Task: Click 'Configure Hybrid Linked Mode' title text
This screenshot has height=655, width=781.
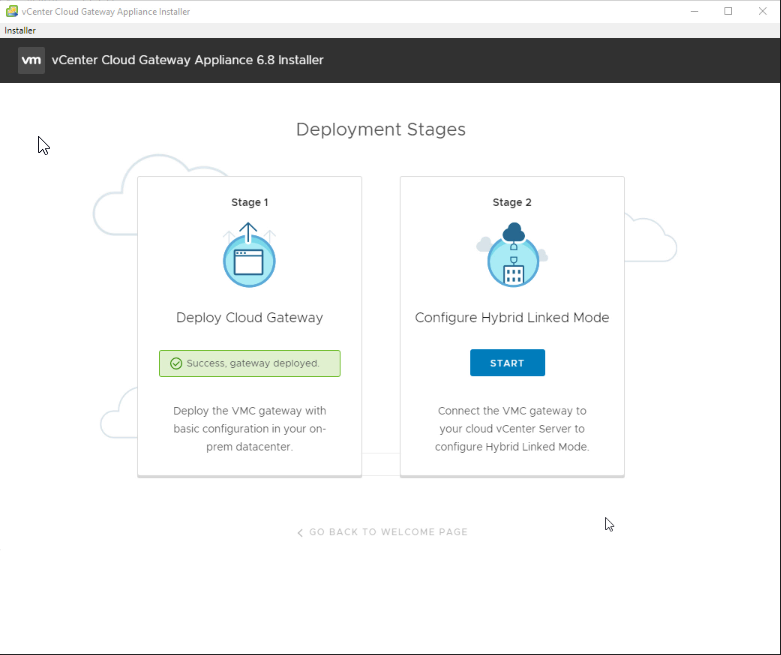Action: tap(512, 317)
